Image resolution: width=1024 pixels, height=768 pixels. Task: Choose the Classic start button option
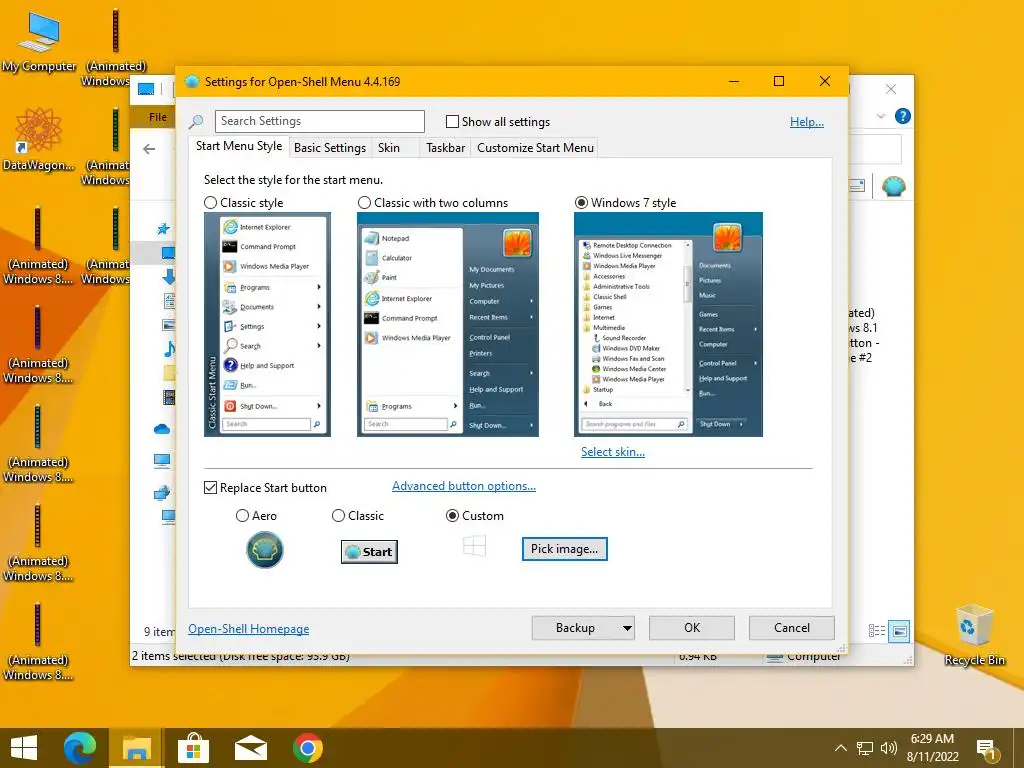point(338,516)
